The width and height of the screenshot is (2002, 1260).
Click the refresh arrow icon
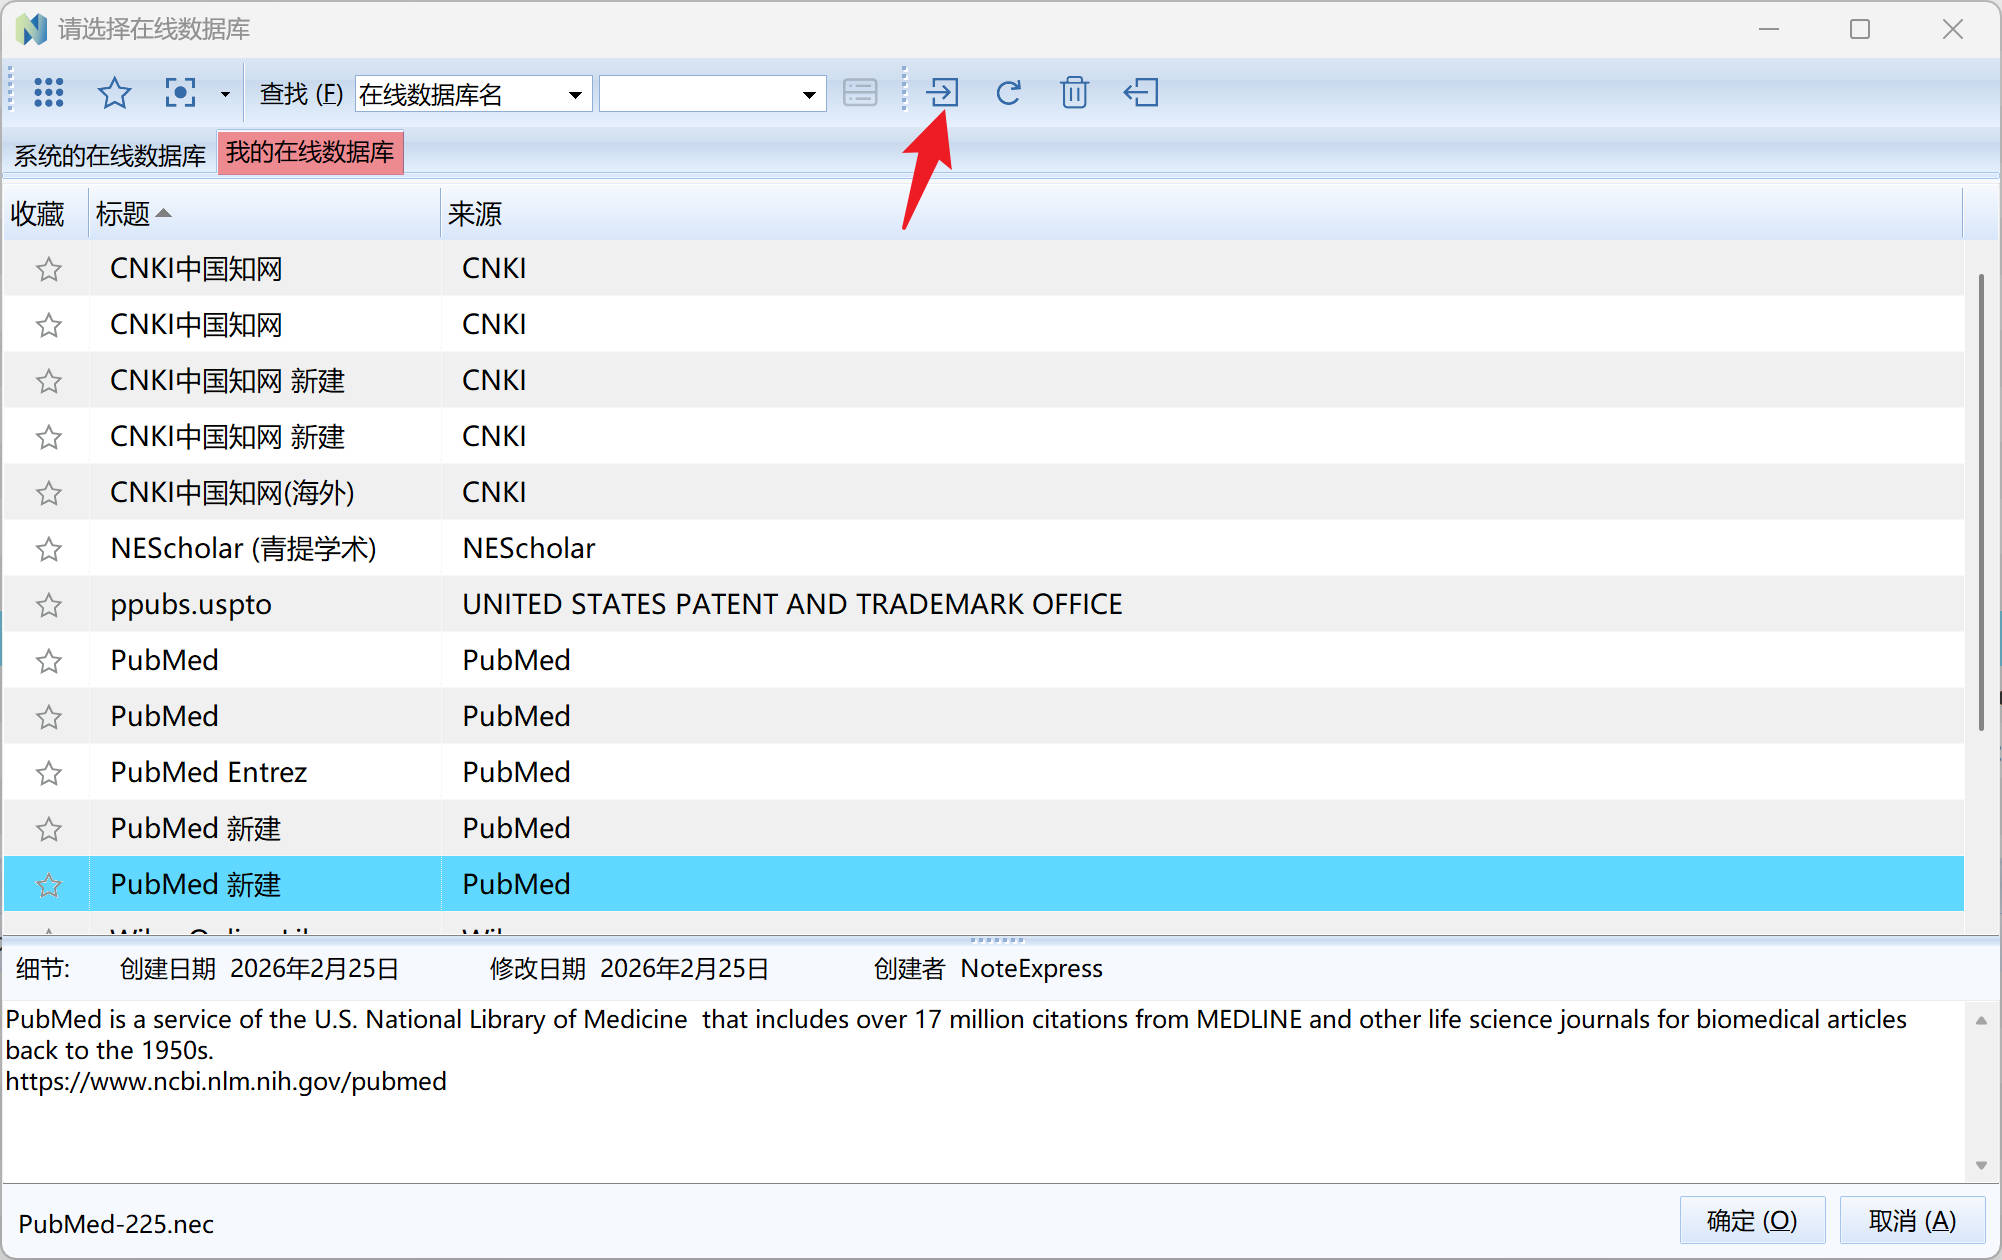coord(1008,93)
